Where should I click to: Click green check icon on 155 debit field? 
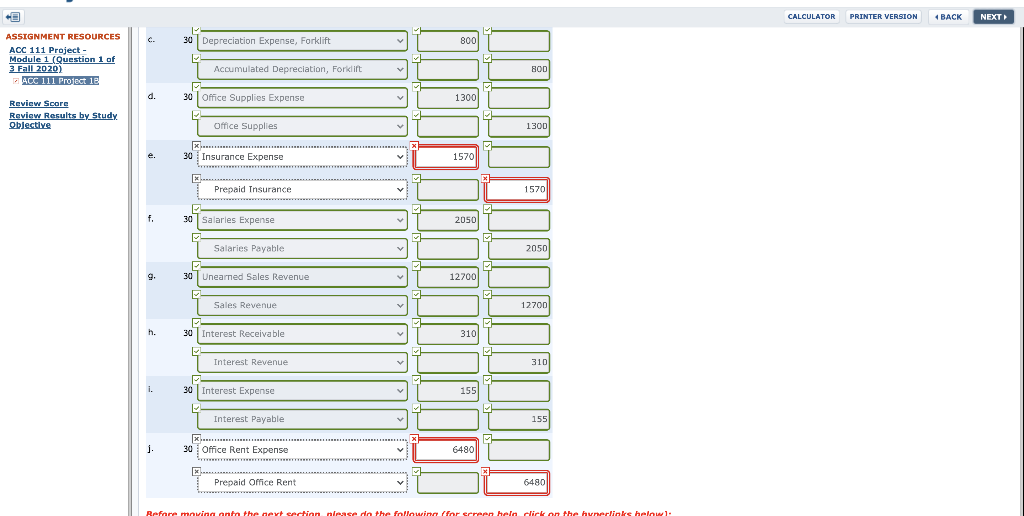point(417,379)
